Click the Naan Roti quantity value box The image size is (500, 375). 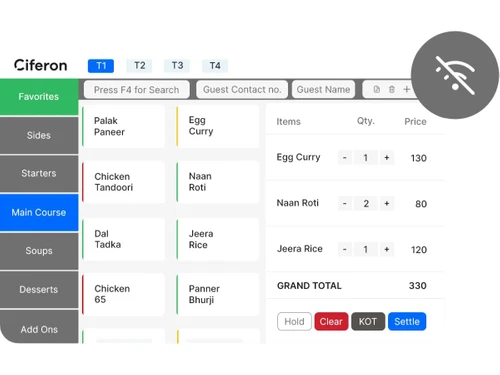(x=366, y=203)
